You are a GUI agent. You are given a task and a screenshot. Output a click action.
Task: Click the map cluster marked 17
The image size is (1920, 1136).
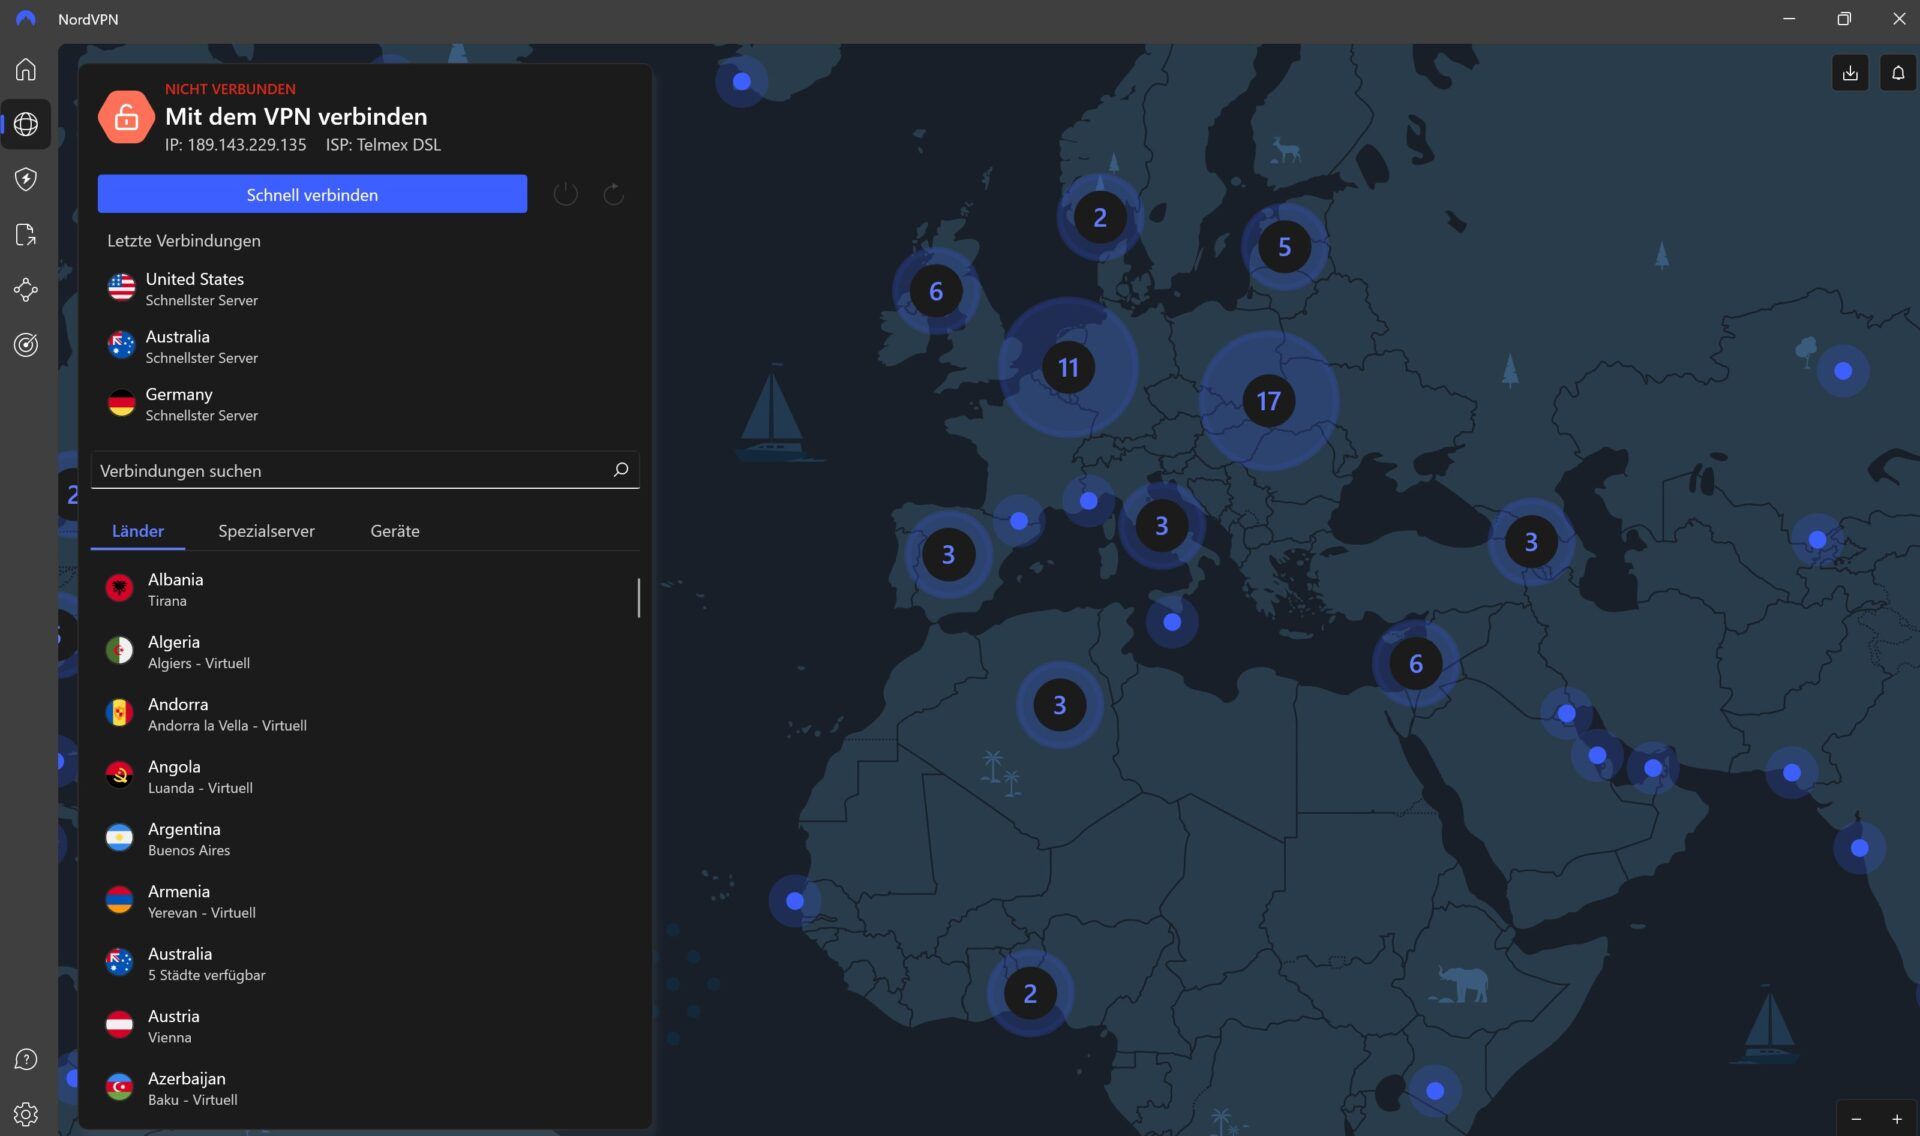tap(1269, 401)
